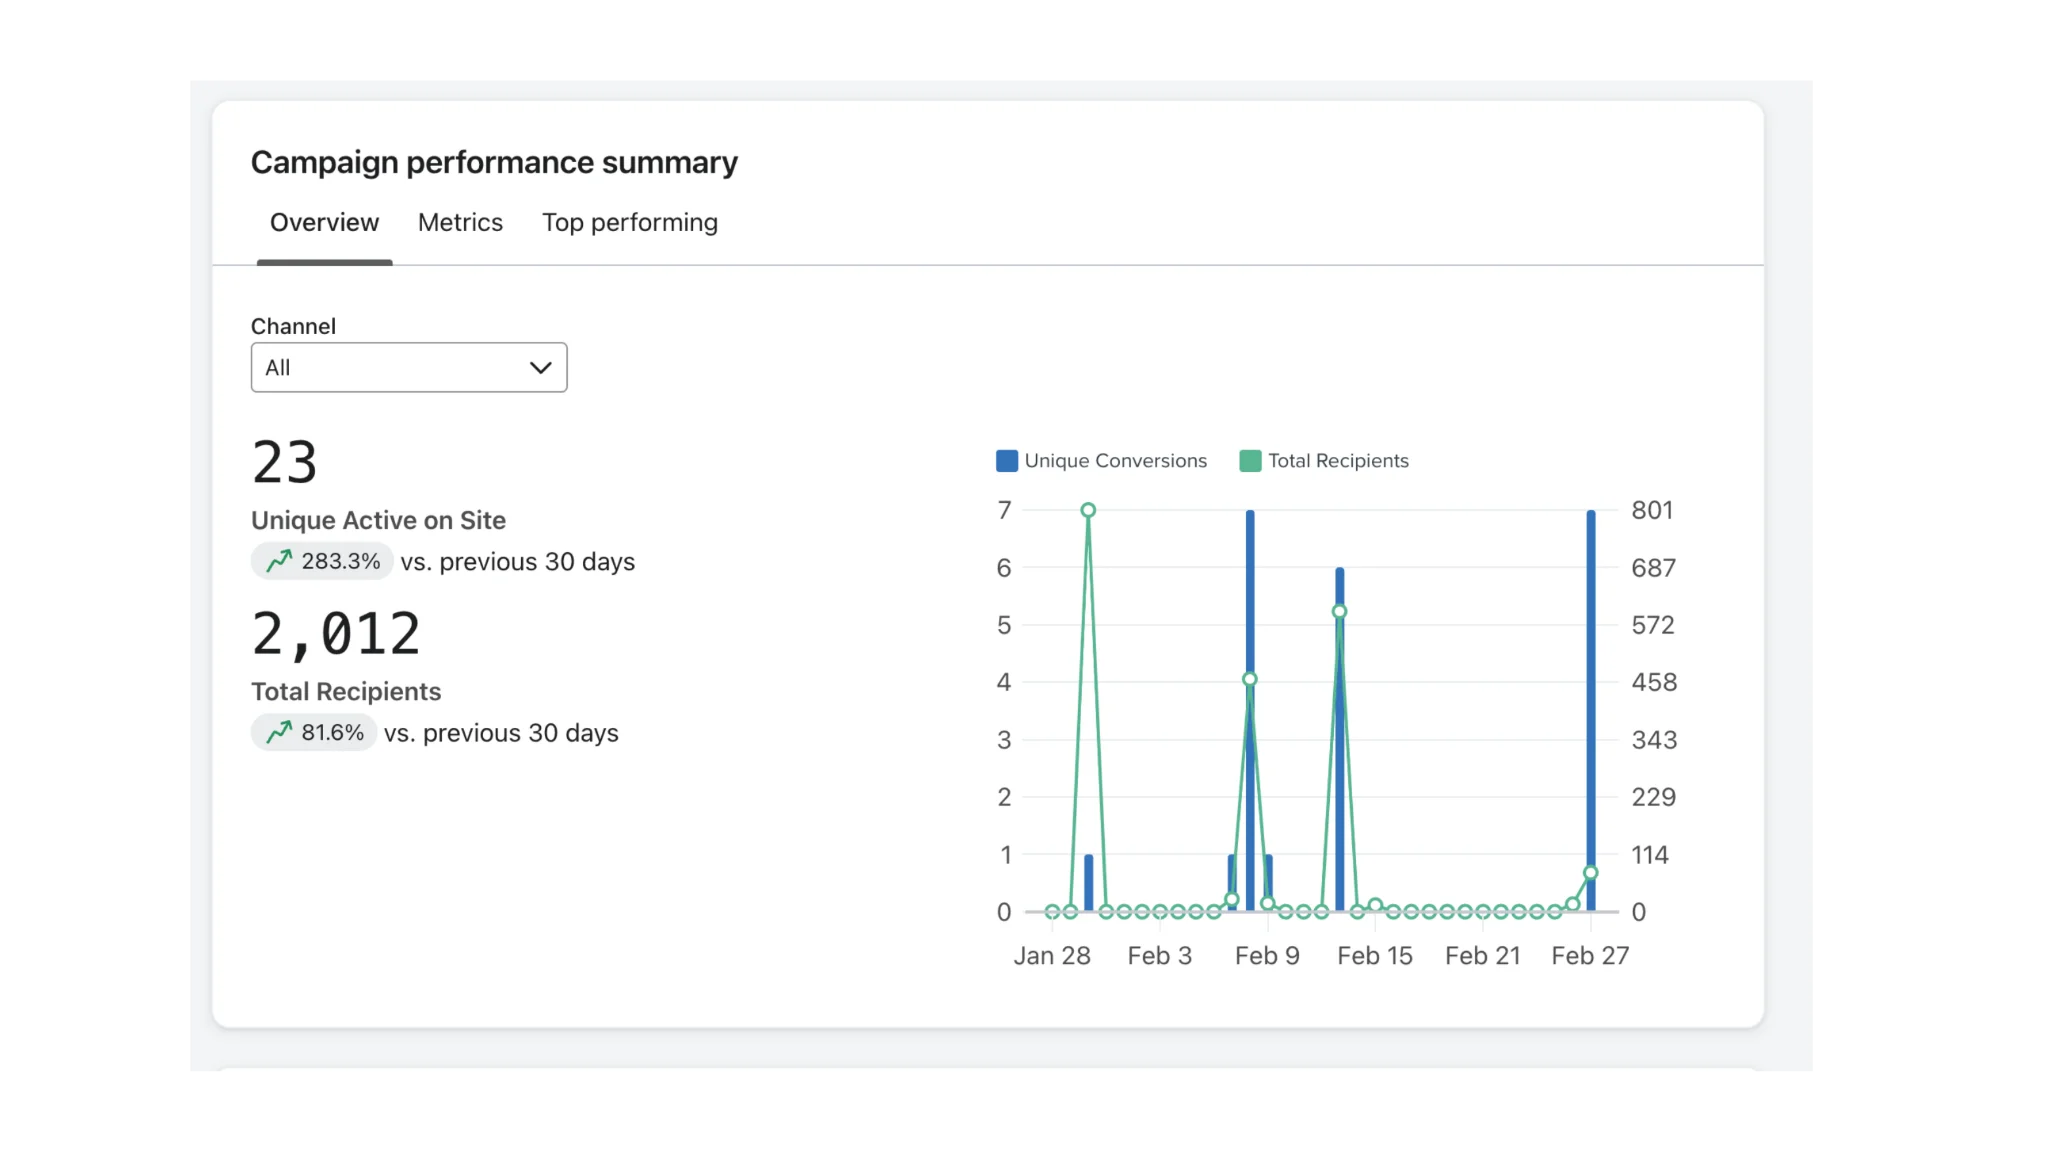Viewport: 2048px width, 1152px height.
Task: Click the Feb 9 axis label
Action: tap(1267, 956)
